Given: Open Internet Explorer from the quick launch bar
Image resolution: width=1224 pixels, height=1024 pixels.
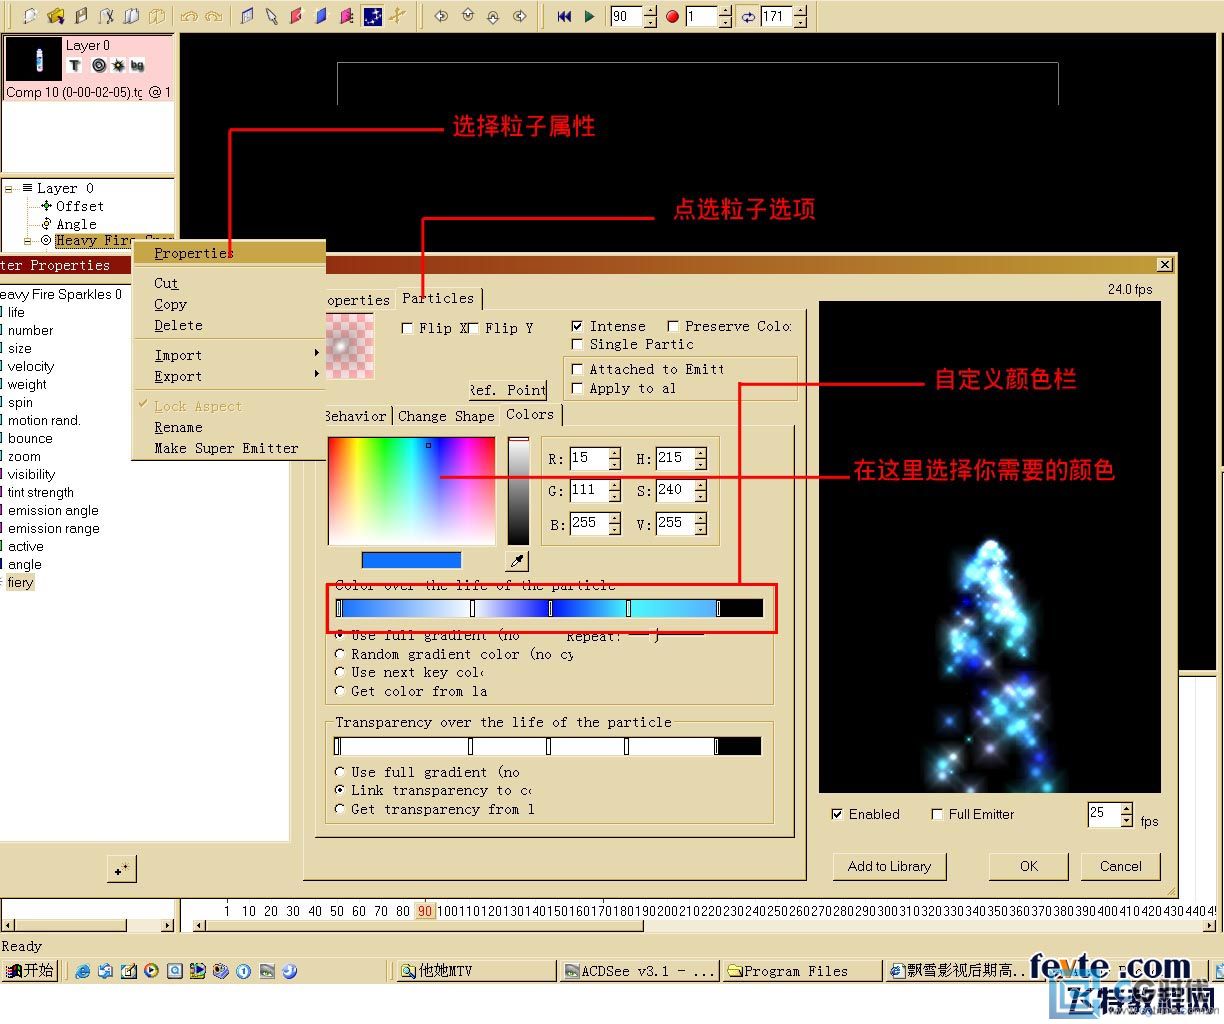Looking at the screenshot, I should coord(83,971).
